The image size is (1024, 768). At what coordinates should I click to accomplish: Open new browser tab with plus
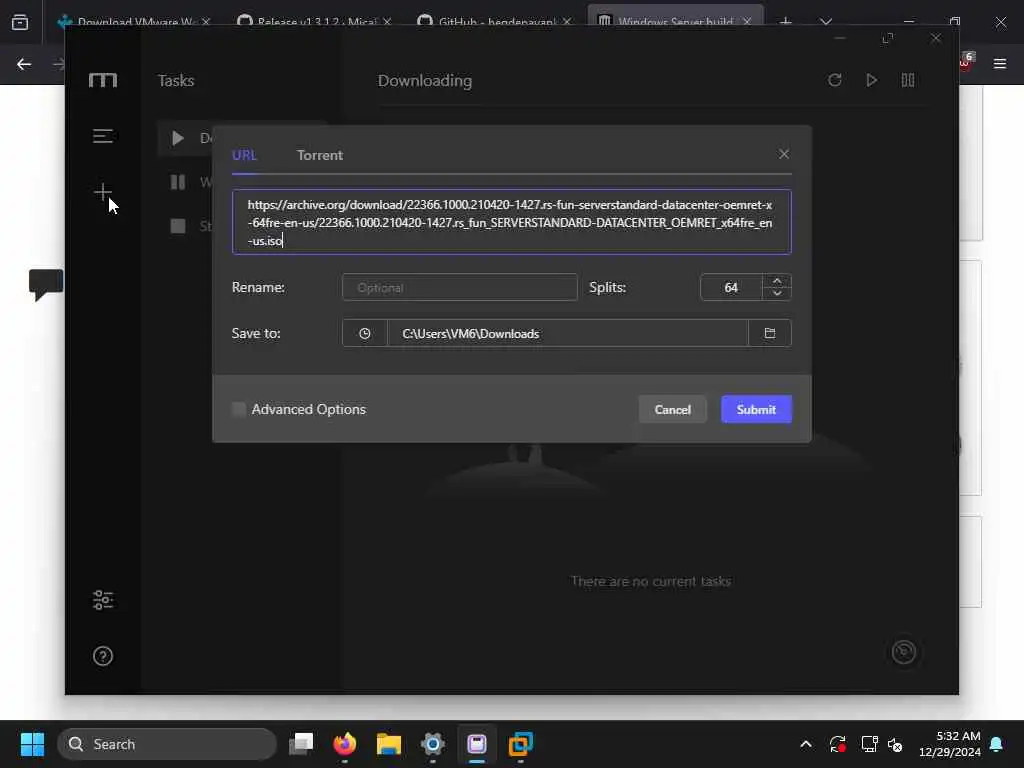click(x=786, y=22)
